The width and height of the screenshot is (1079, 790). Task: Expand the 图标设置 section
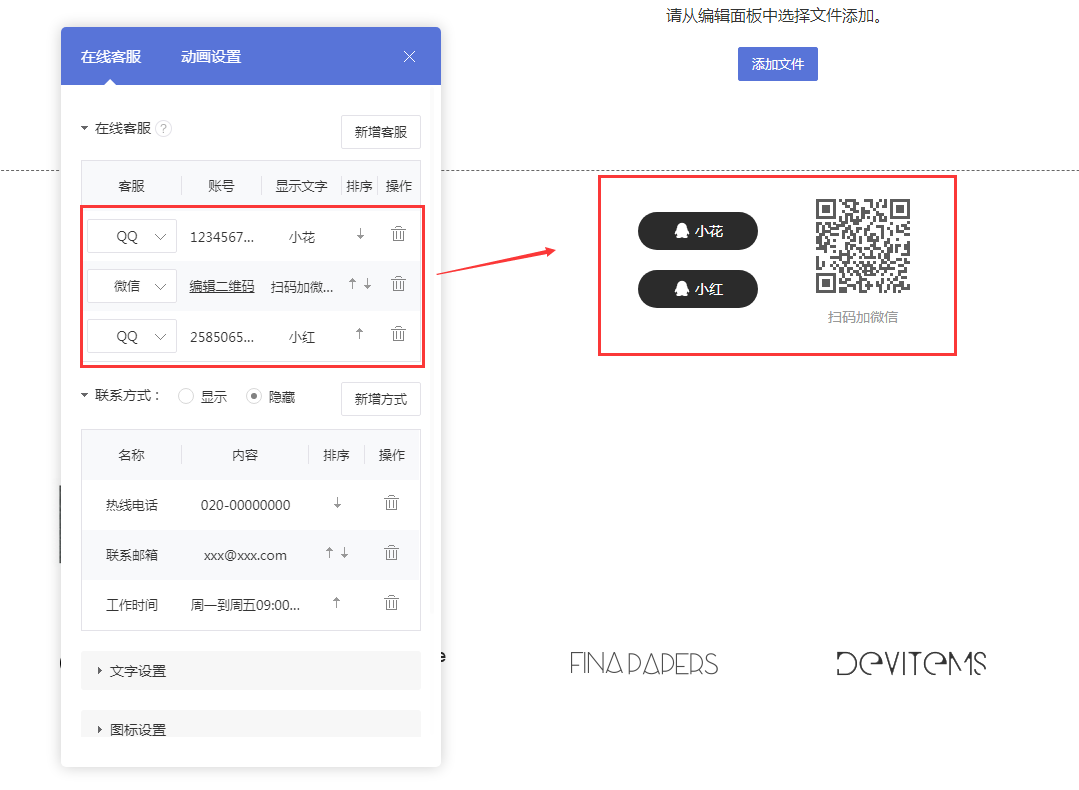[x=250, y=724]
